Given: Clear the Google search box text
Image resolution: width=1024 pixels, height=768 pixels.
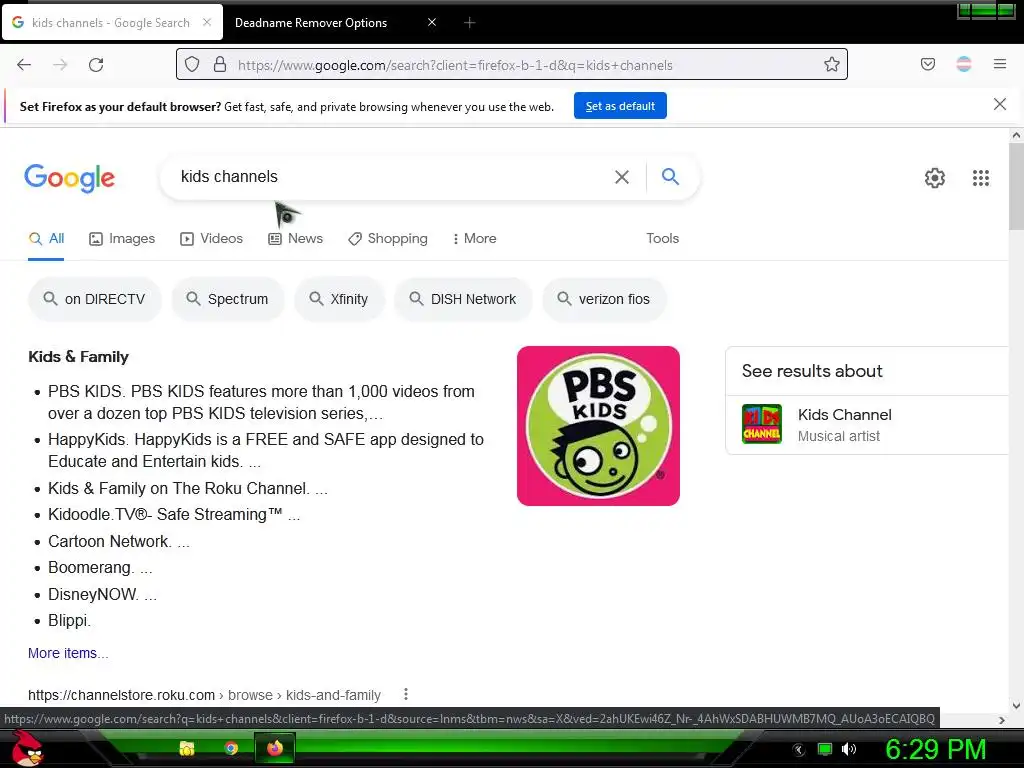Looking at the screenshot, I should click(x=622, y=177).
